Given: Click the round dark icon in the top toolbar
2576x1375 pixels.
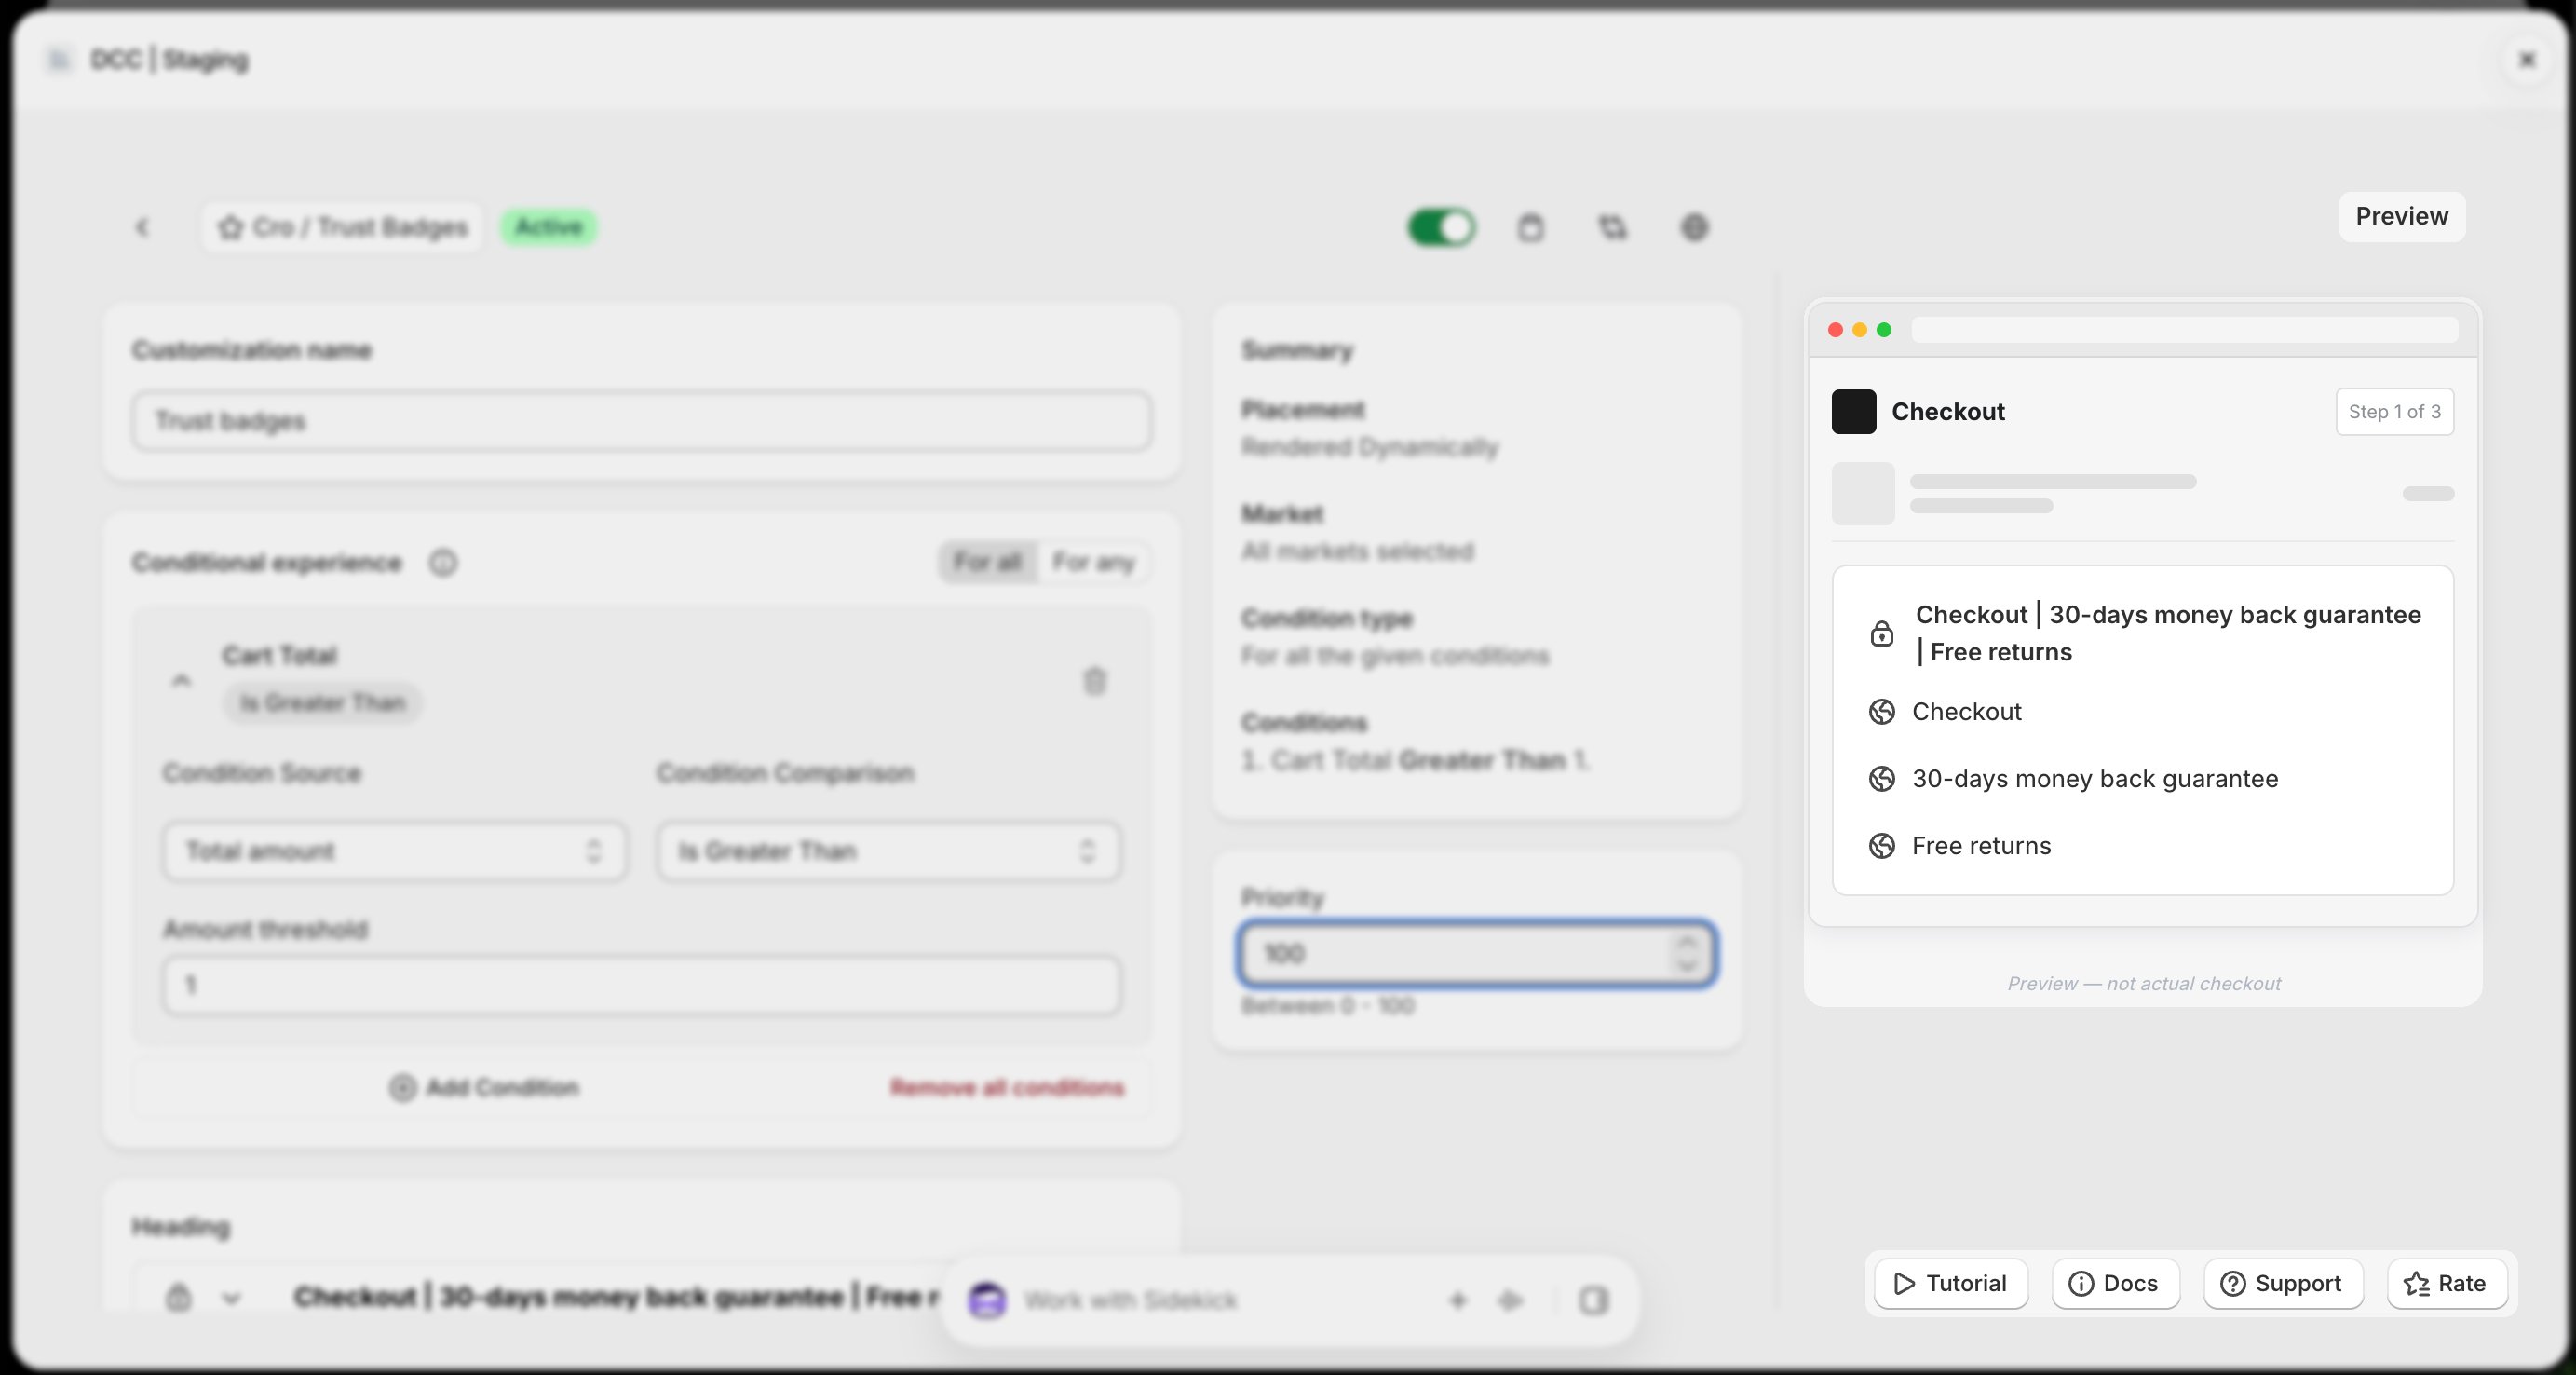Looking at the screenshot, I should pos(1694,228).
